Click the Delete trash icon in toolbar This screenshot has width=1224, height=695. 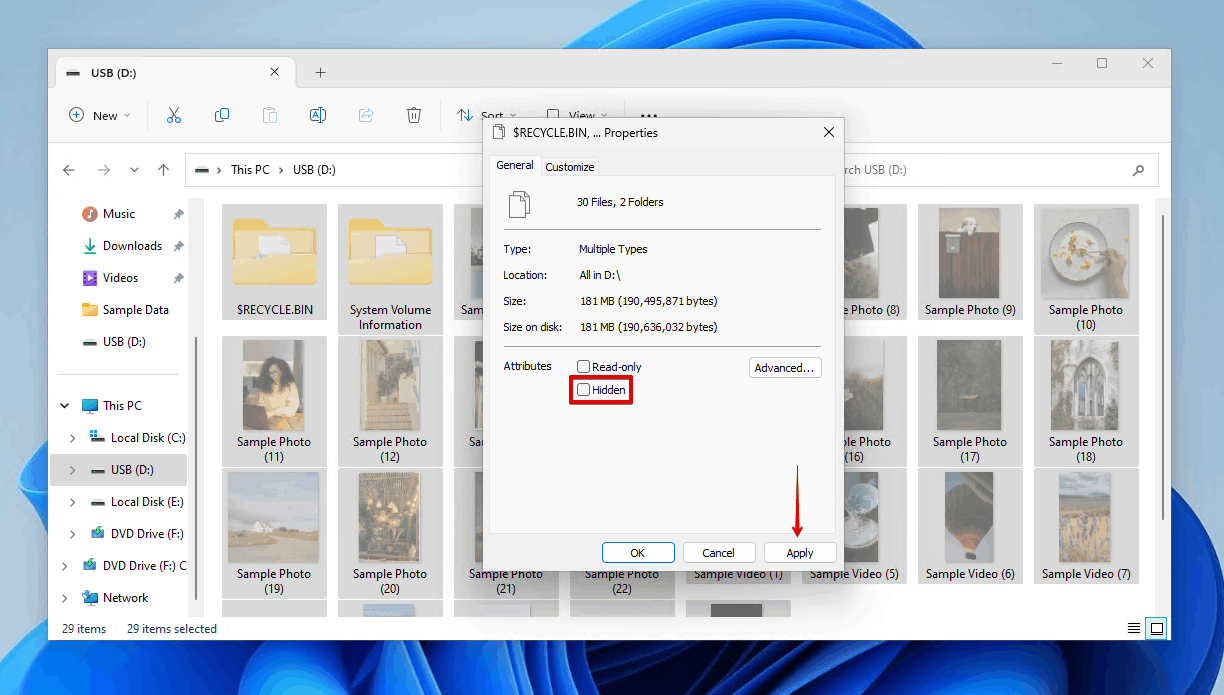coord(414,115)
